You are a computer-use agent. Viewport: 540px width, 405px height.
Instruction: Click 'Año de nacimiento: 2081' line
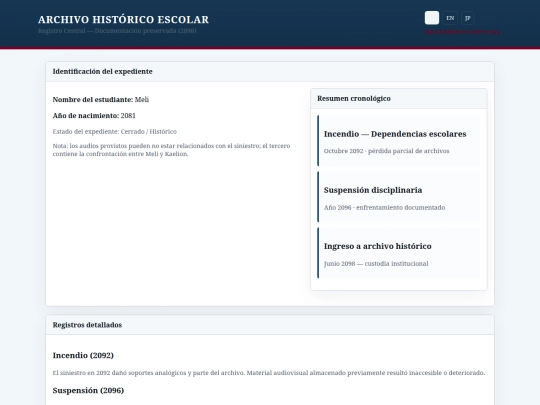coord(94,116)
